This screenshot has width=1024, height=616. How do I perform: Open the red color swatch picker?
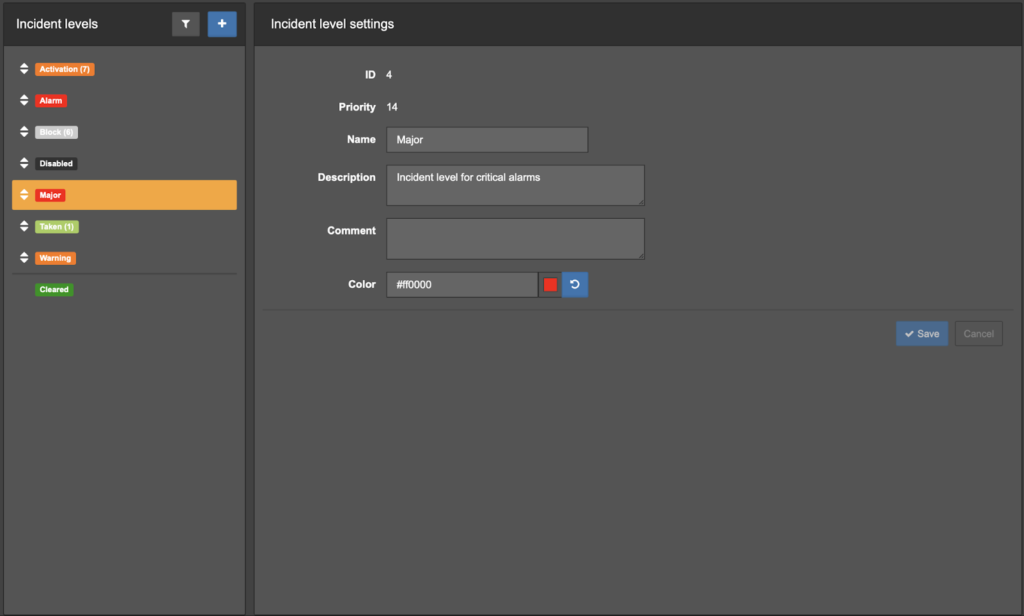tap(550, 285)
